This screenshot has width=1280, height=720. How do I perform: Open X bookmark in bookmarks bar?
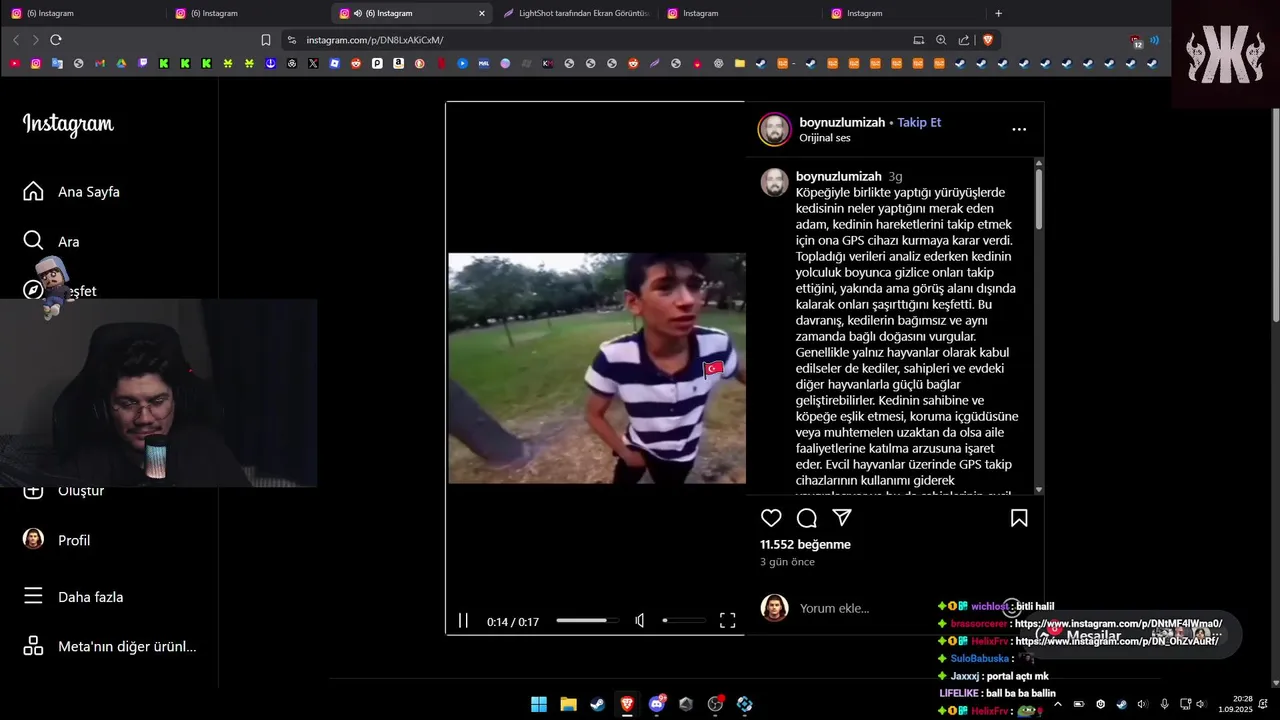313,63
